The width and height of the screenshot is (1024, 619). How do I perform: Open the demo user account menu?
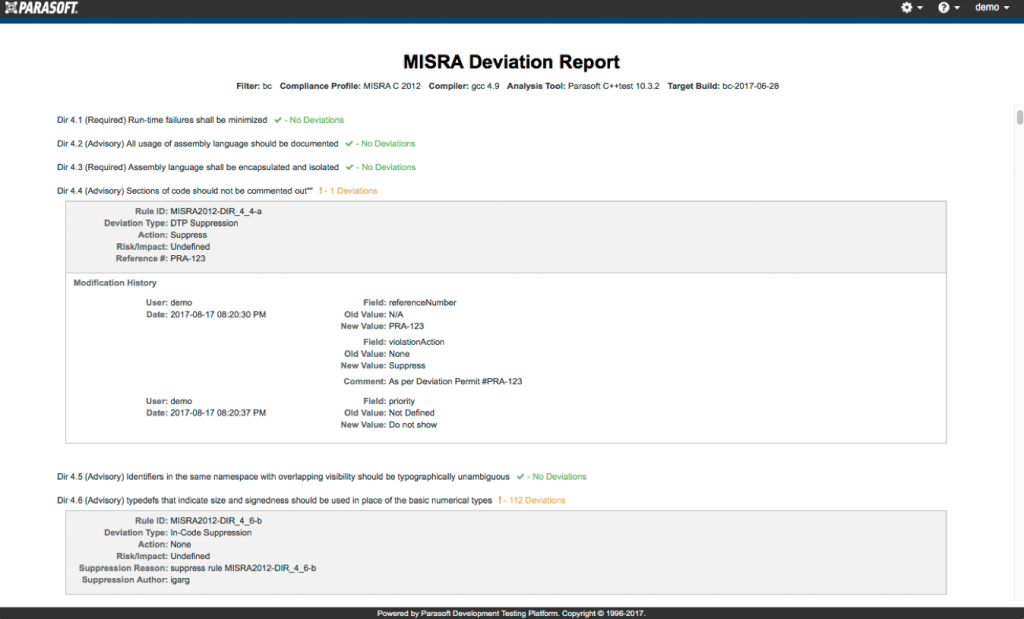(989, 7)
